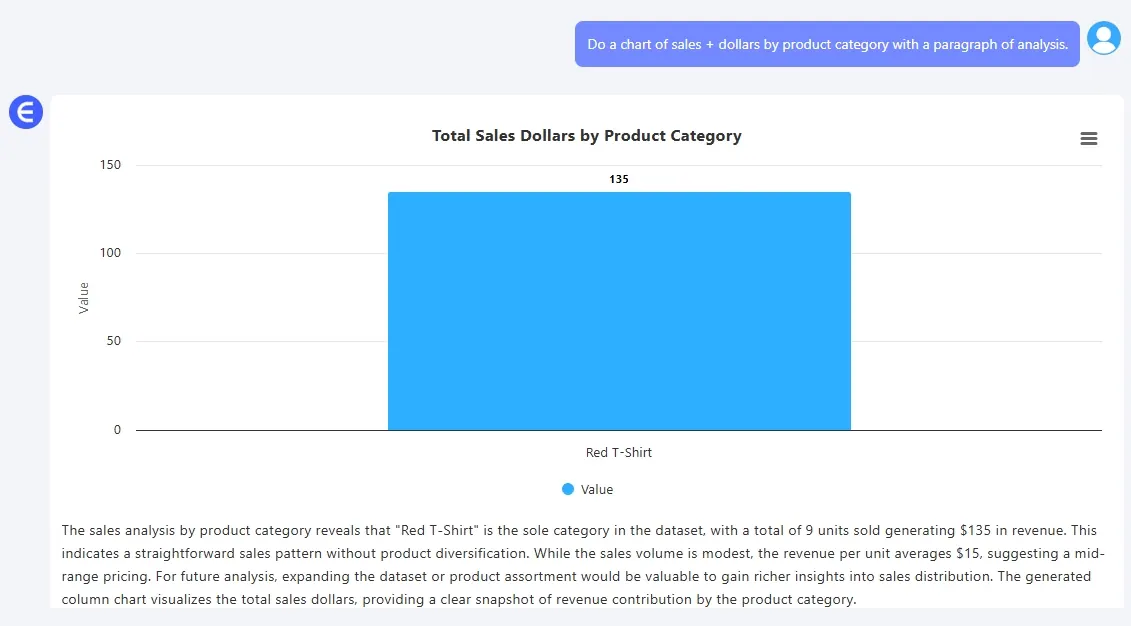This screenshot has width=1131, height=626.
Task: Click the word "chart" in user prompt
Action: [x=637, y=45]
